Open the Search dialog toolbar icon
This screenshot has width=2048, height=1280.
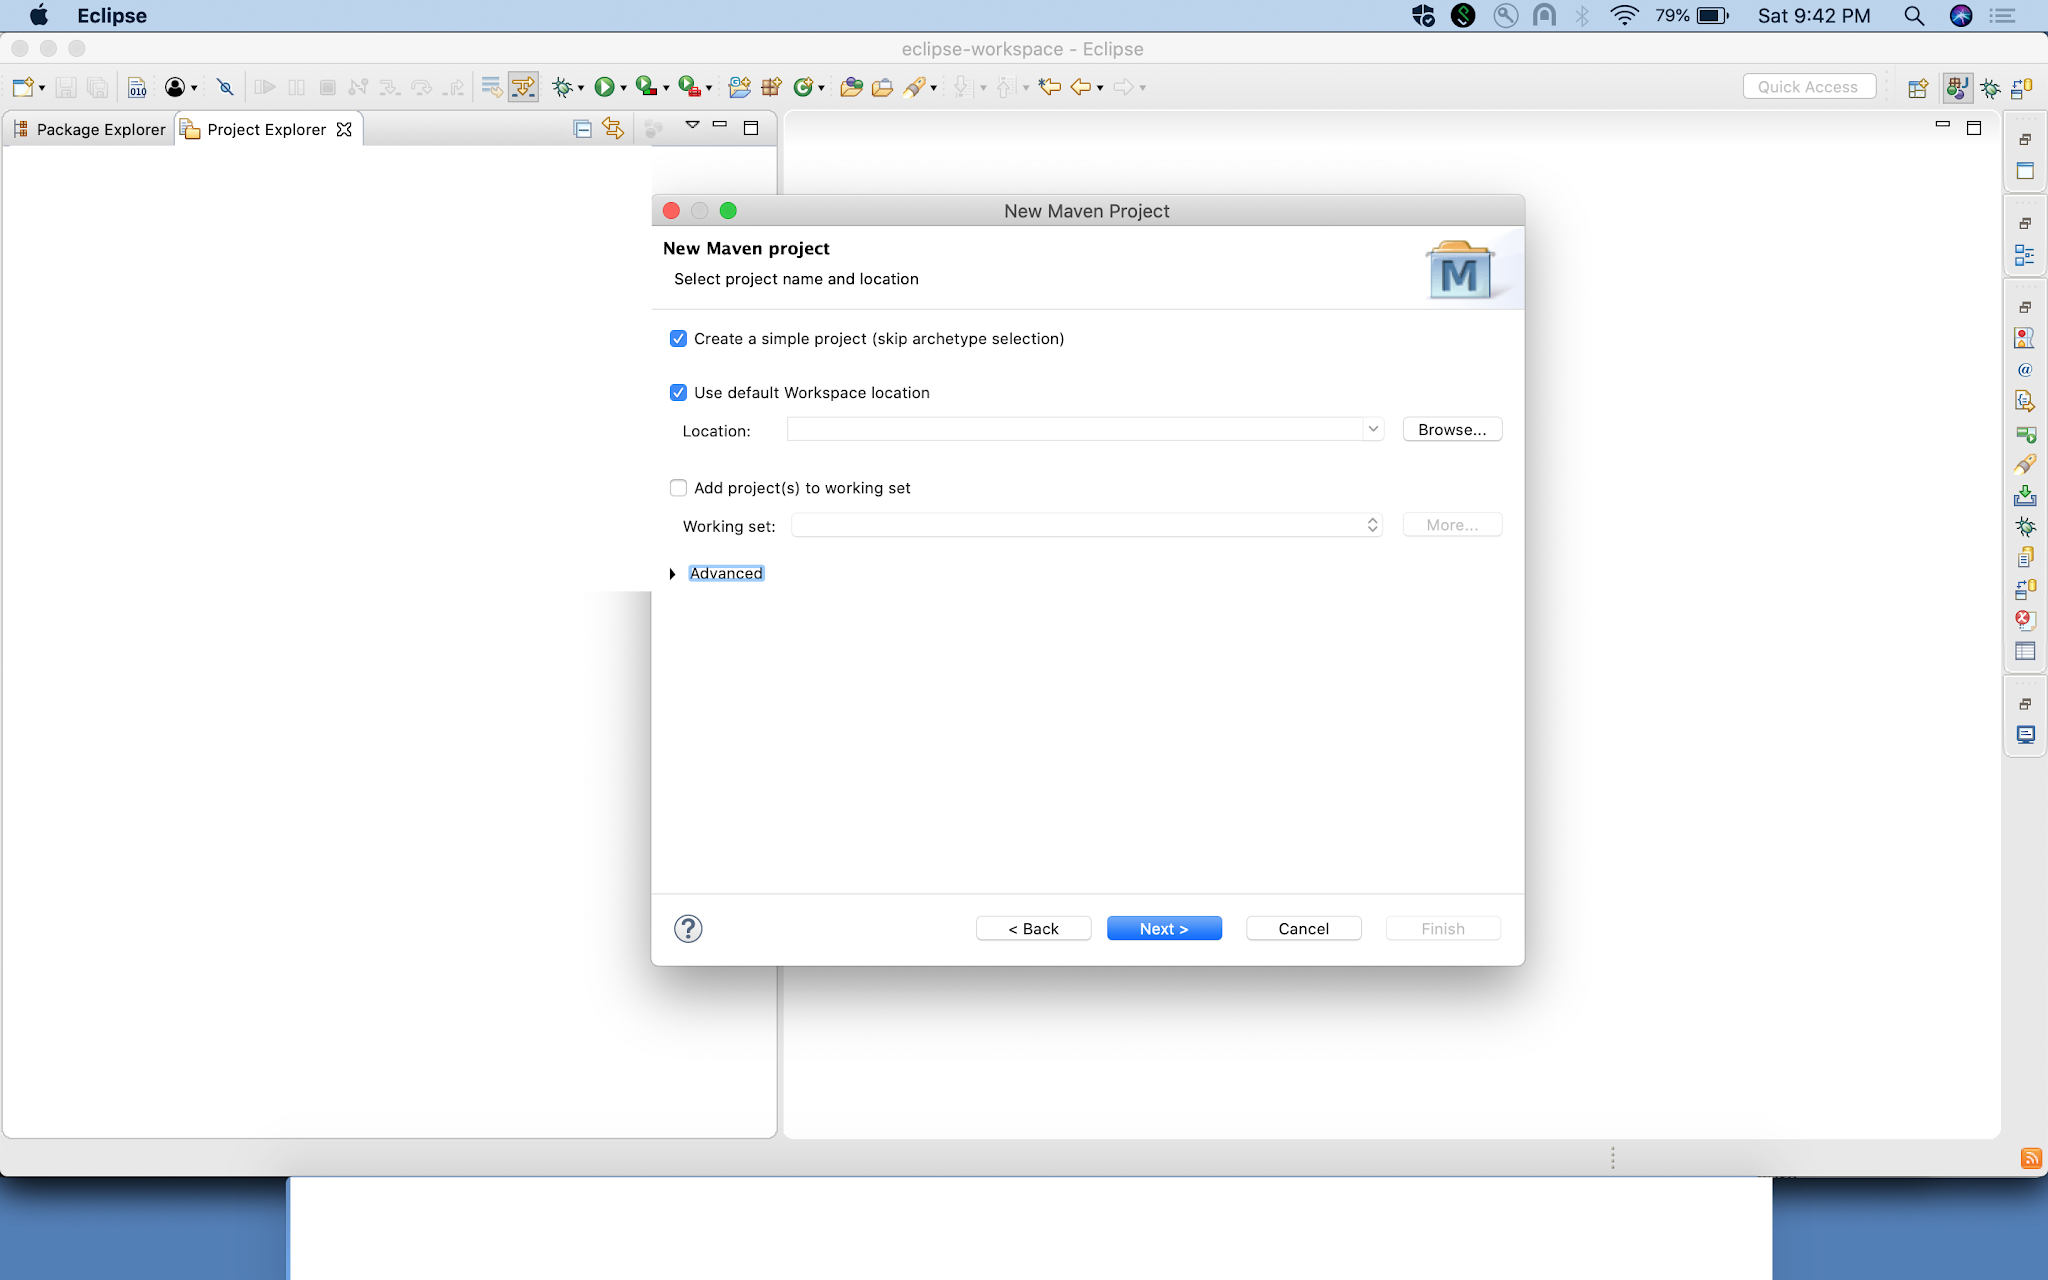coord(913,87)
